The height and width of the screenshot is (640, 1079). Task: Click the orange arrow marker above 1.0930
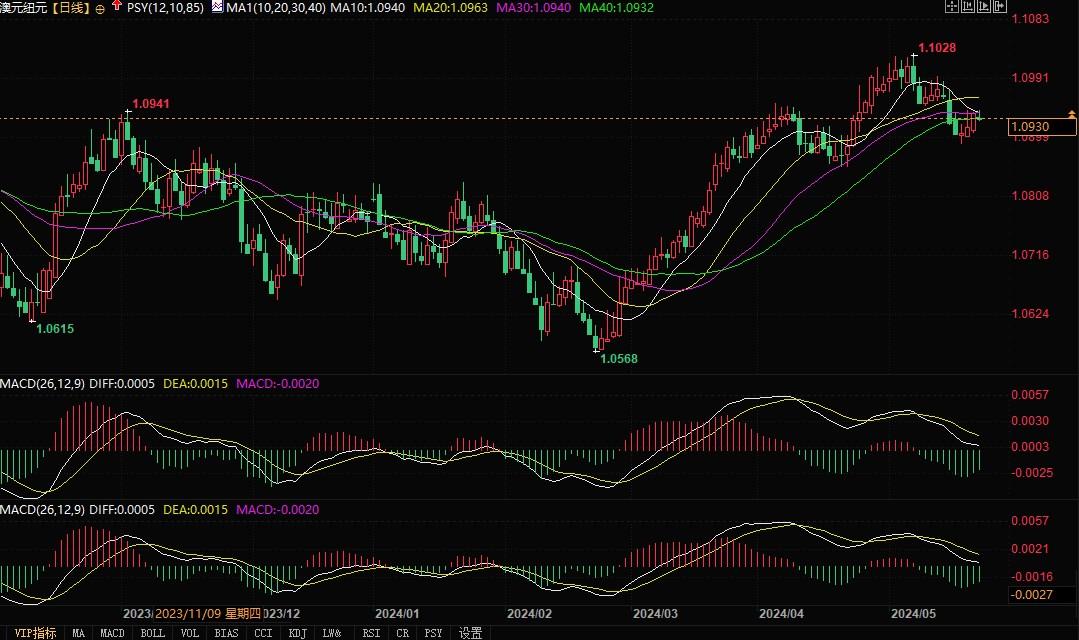(1073, 117)
